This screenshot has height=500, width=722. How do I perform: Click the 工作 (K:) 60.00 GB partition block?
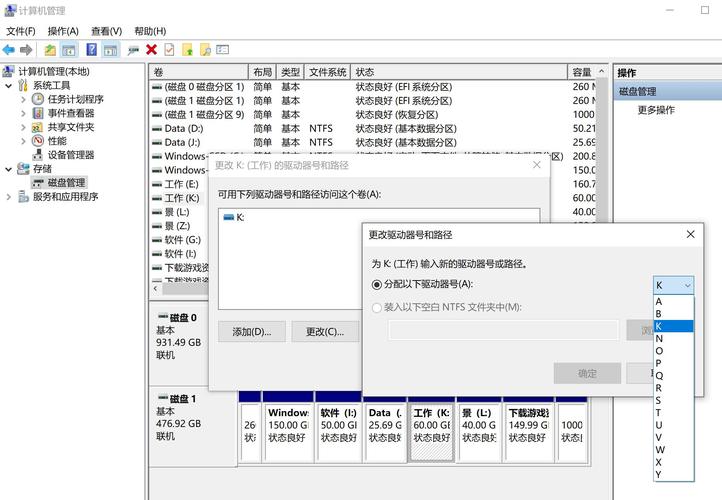tap(431, 432)
